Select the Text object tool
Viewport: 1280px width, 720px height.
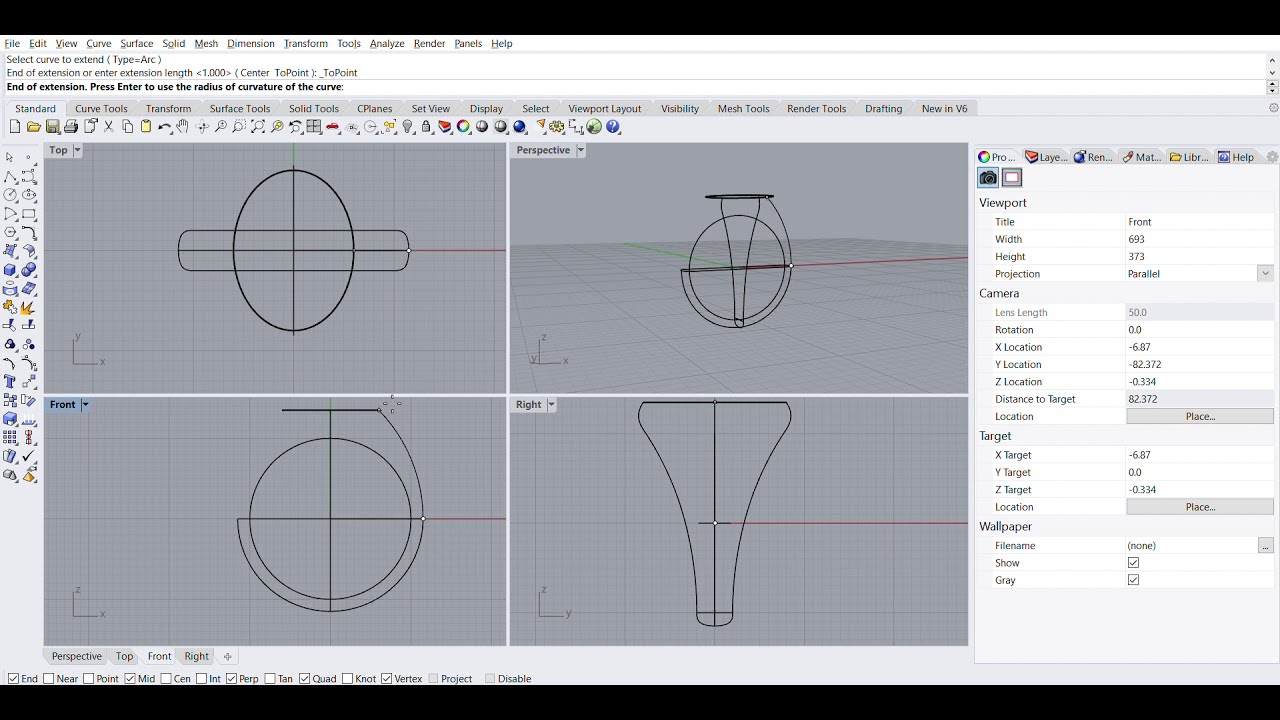(x=10, y=381)
